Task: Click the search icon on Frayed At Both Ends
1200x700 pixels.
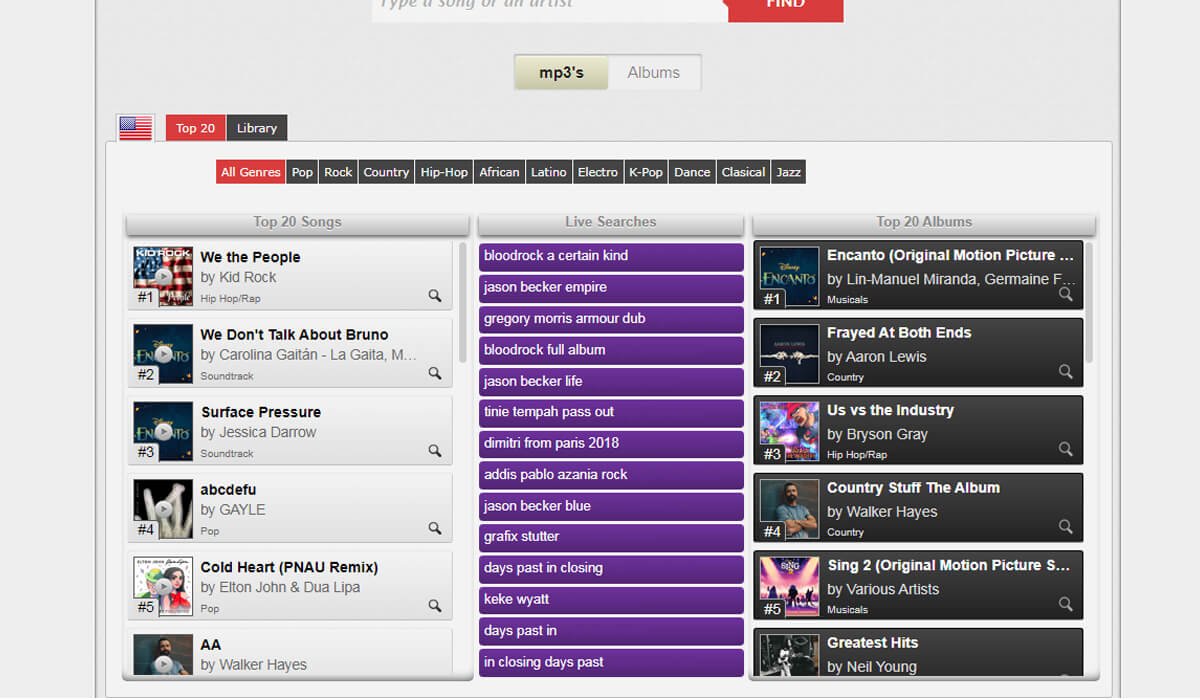Action: 1063,373
